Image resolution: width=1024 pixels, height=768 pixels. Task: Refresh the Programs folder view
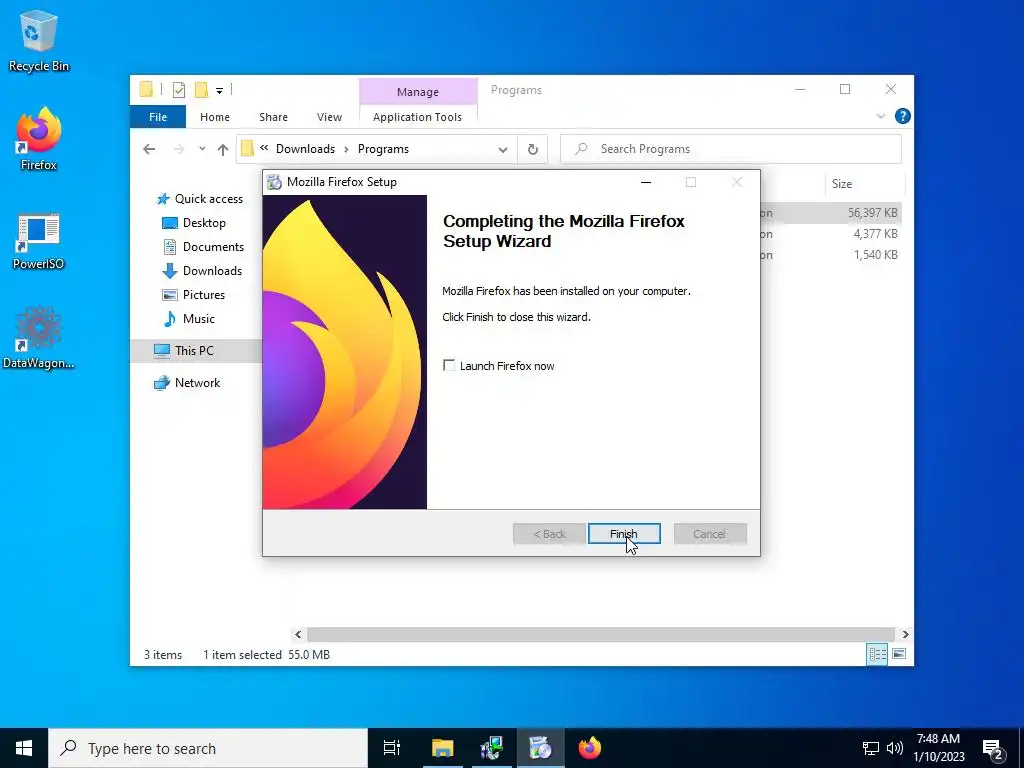[533, 150]
